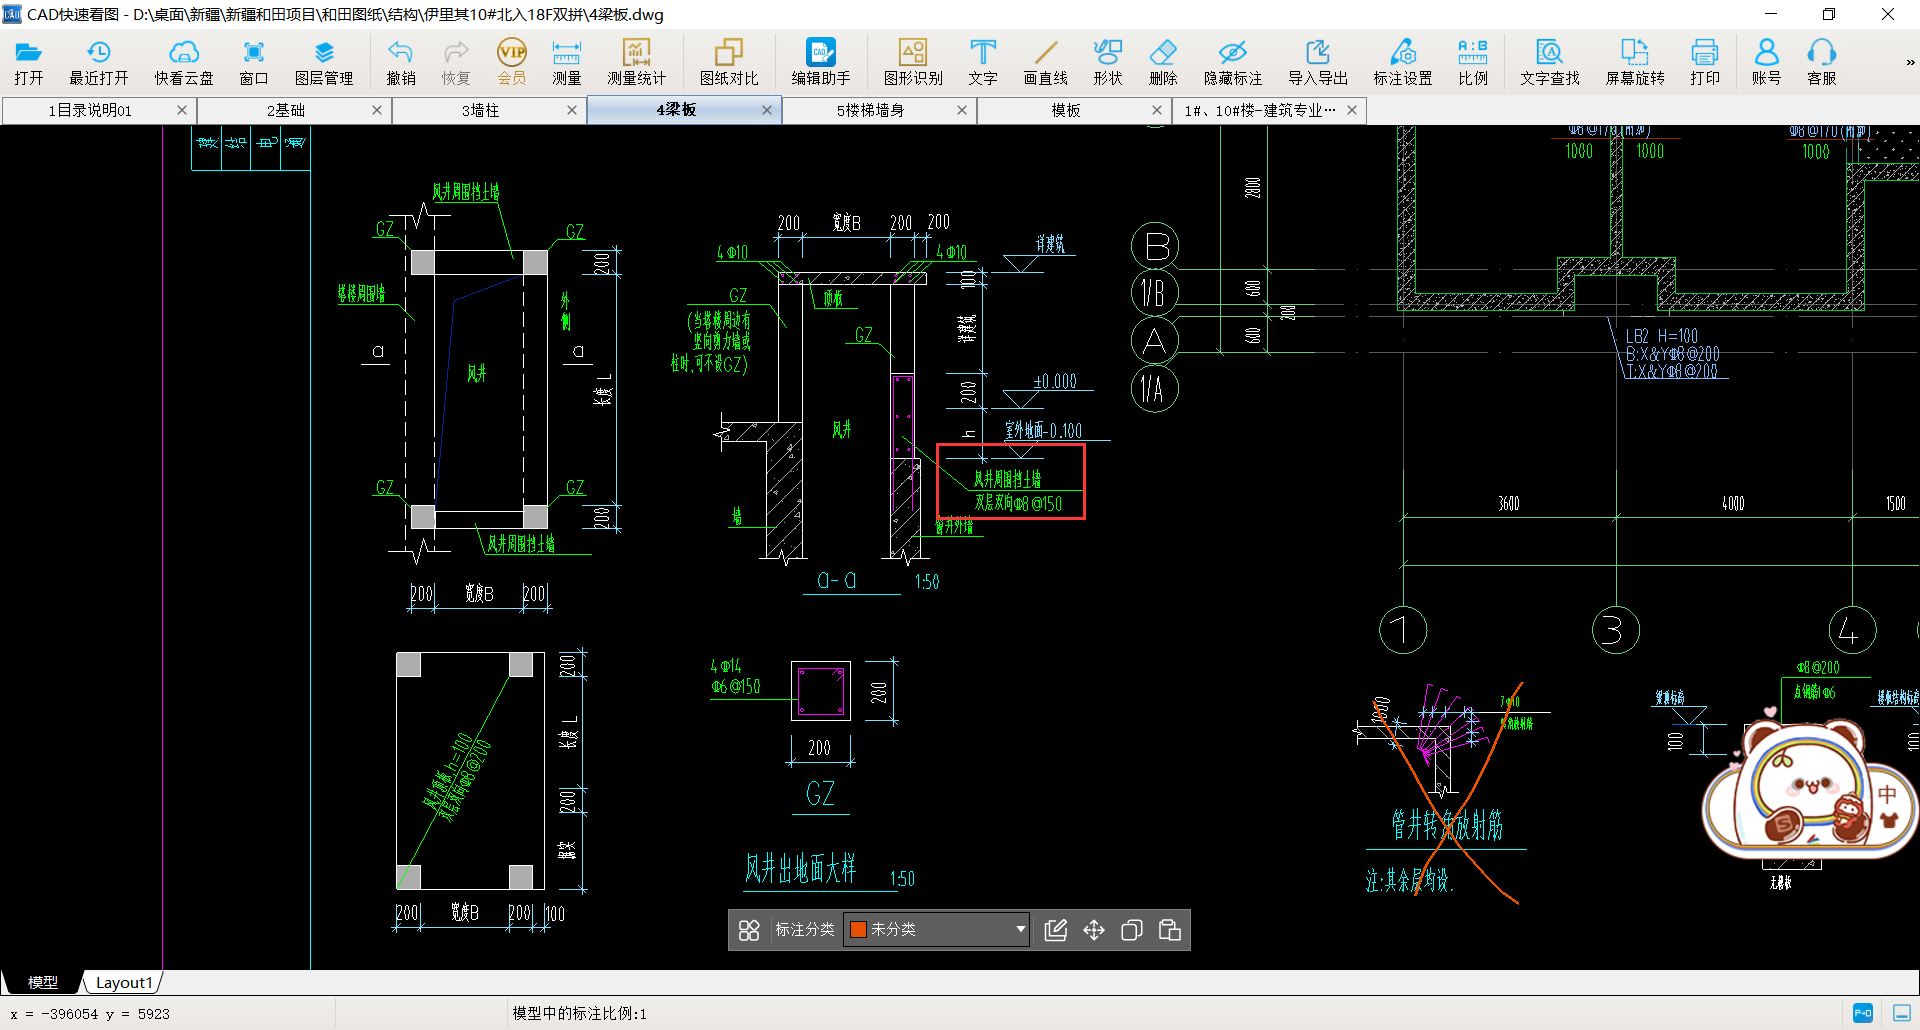Open the 编辑助手 edit assistant
The height and width of the screenshot is (1030, 1920).
pyautogui.click(x=821, y=62)
